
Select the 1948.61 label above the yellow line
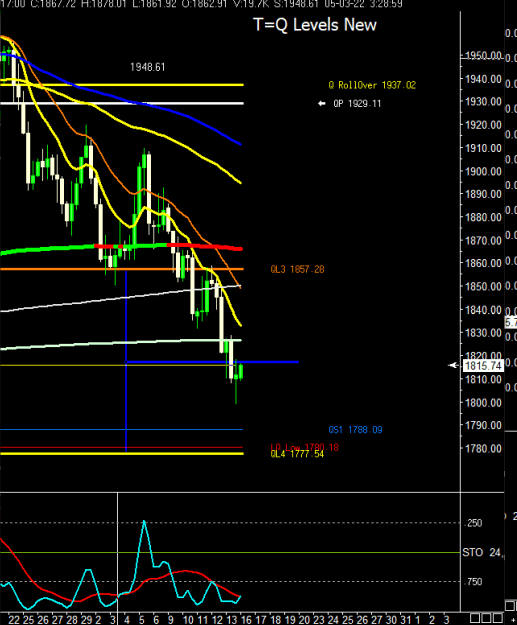(147, 67)
